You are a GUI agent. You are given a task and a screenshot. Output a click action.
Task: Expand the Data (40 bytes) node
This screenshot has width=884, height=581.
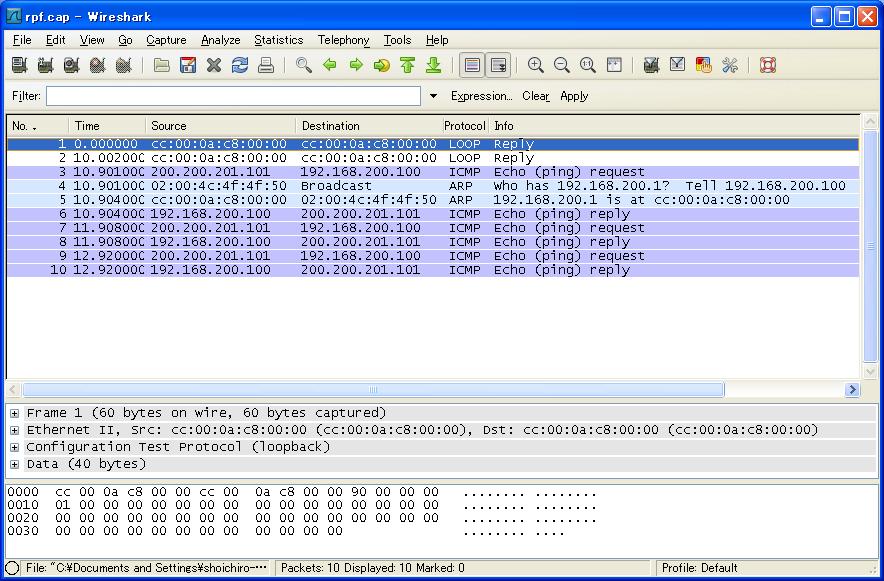click(x=15, y=464)
